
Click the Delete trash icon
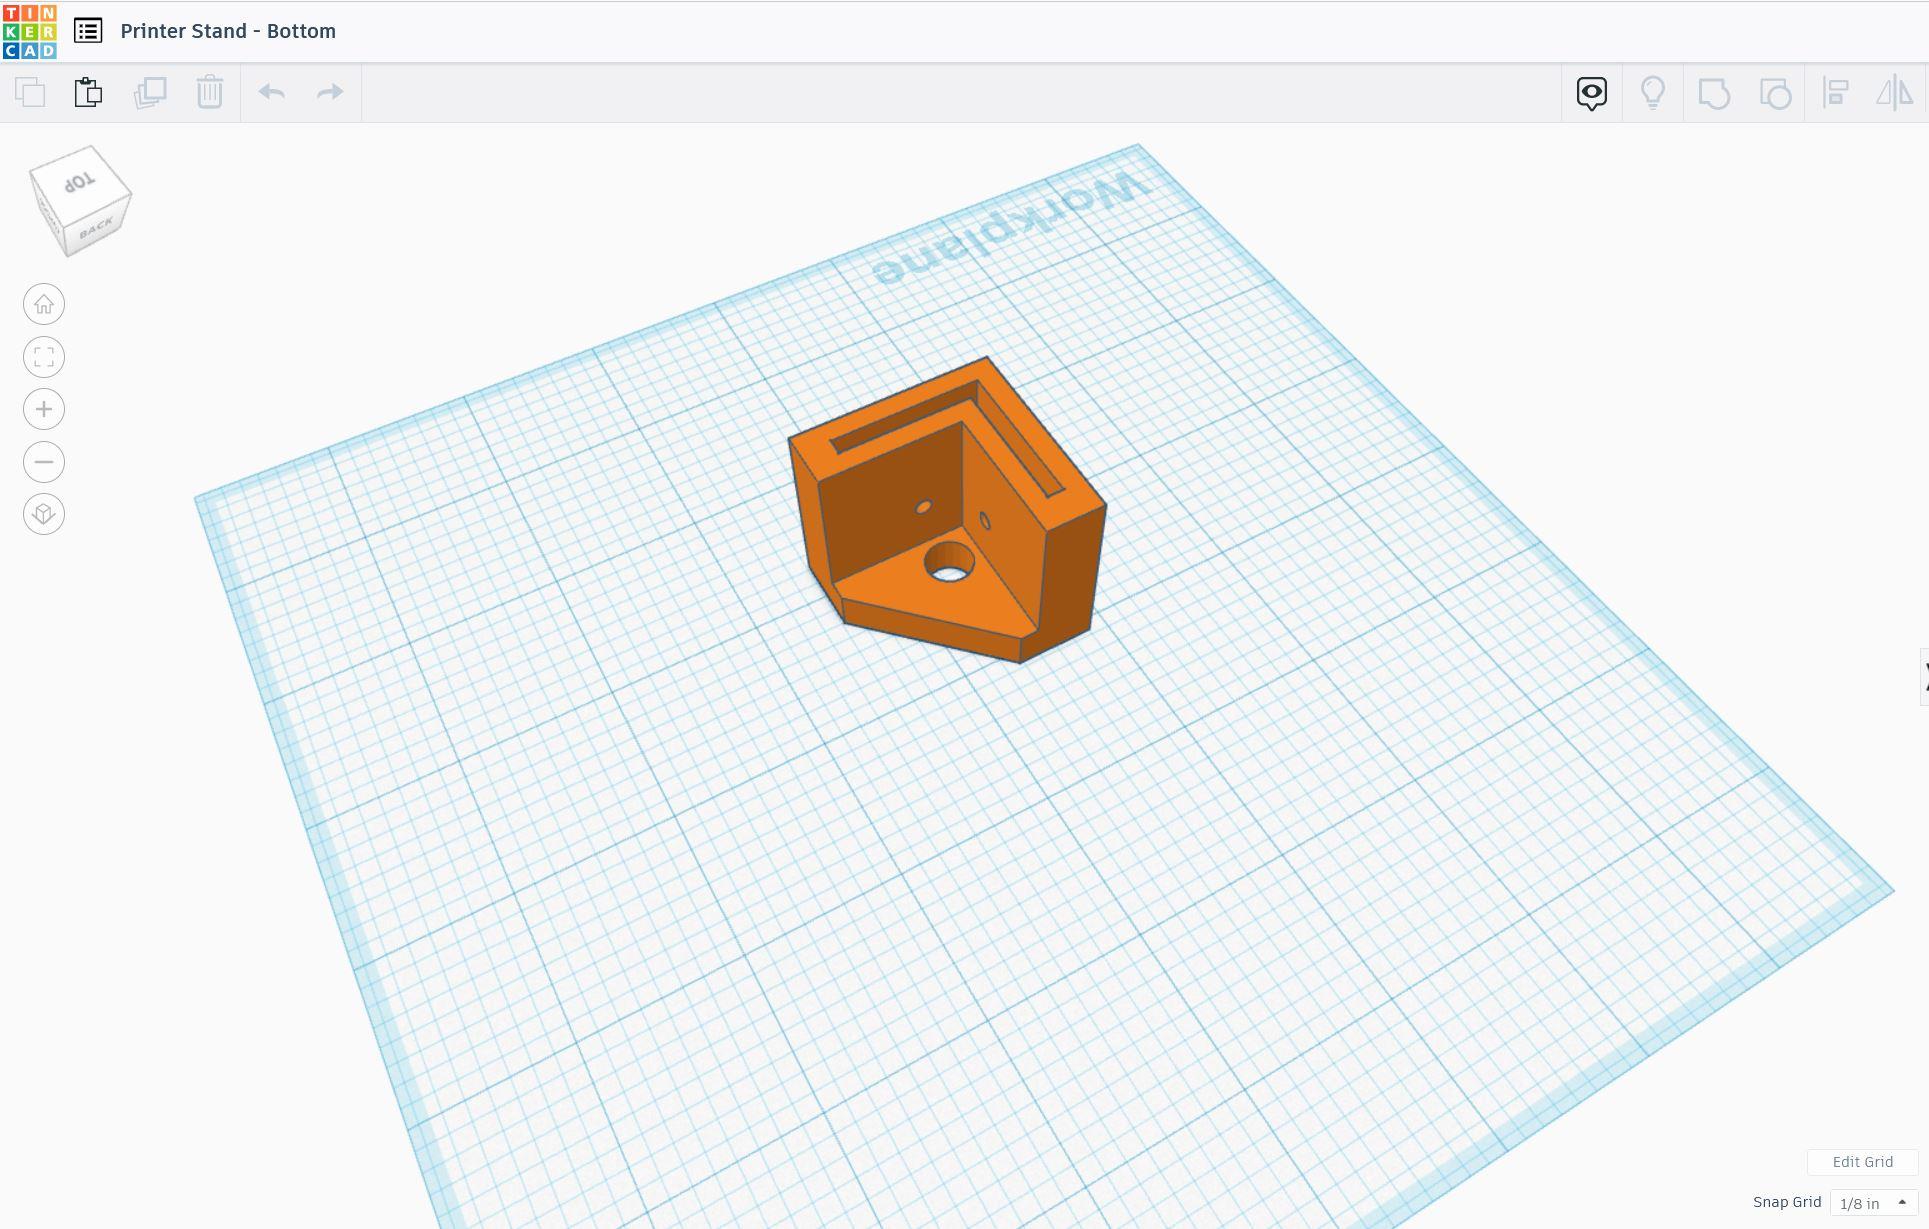(x=209, y=92)
